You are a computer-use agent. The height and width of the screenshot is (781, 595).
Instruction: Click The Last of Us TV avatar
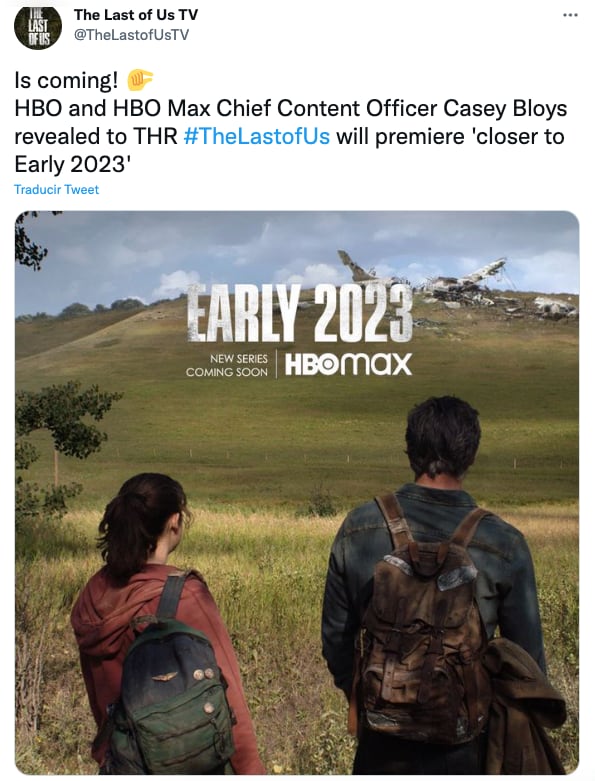(x=38, y=26)
